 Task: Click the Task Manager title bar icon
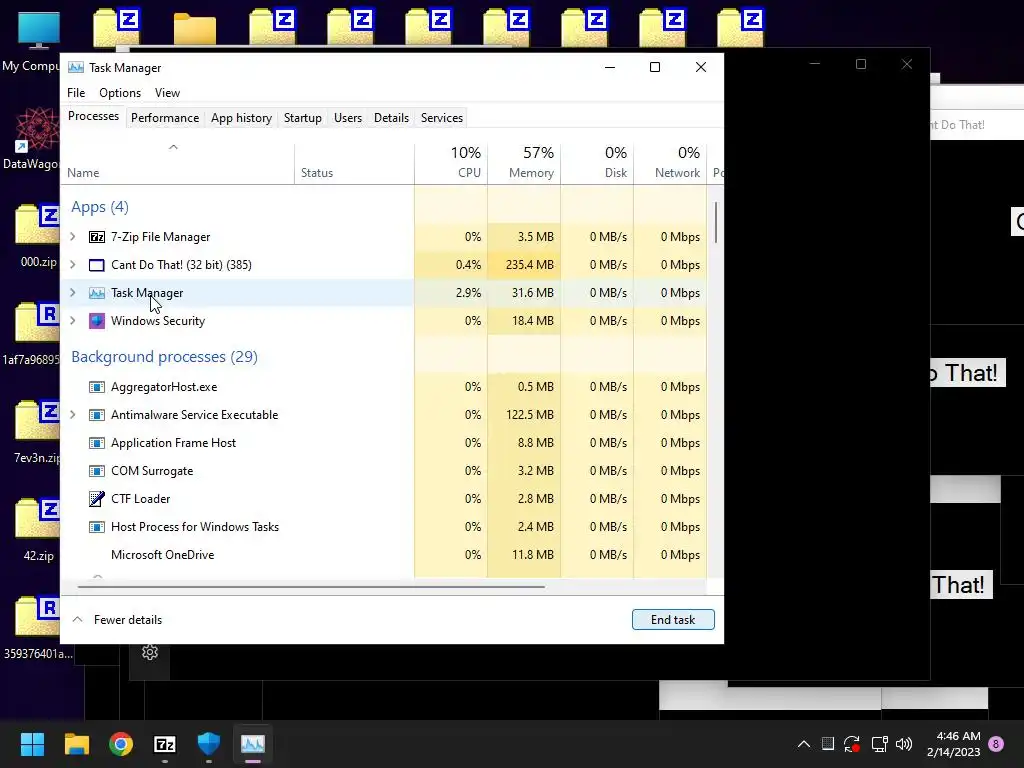pyautogui.click(x=76, y=68)
